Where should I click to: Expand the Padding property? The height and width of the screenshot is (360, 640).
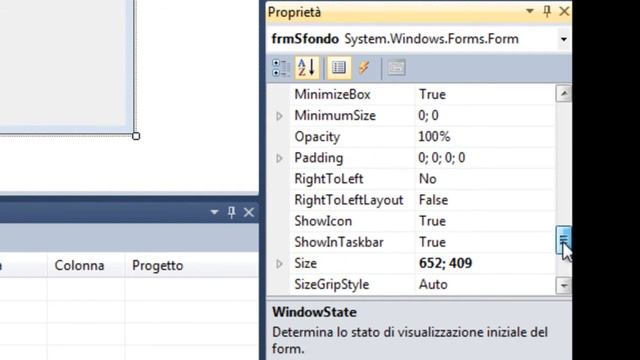click(x=280, y=158)
